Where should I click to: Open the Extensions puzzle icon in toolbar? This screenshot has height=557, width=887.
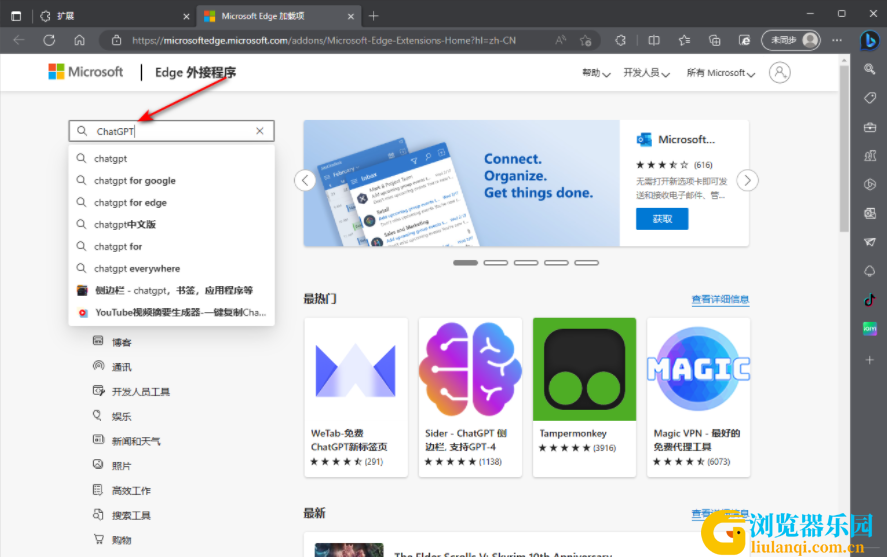coord(621,40)
